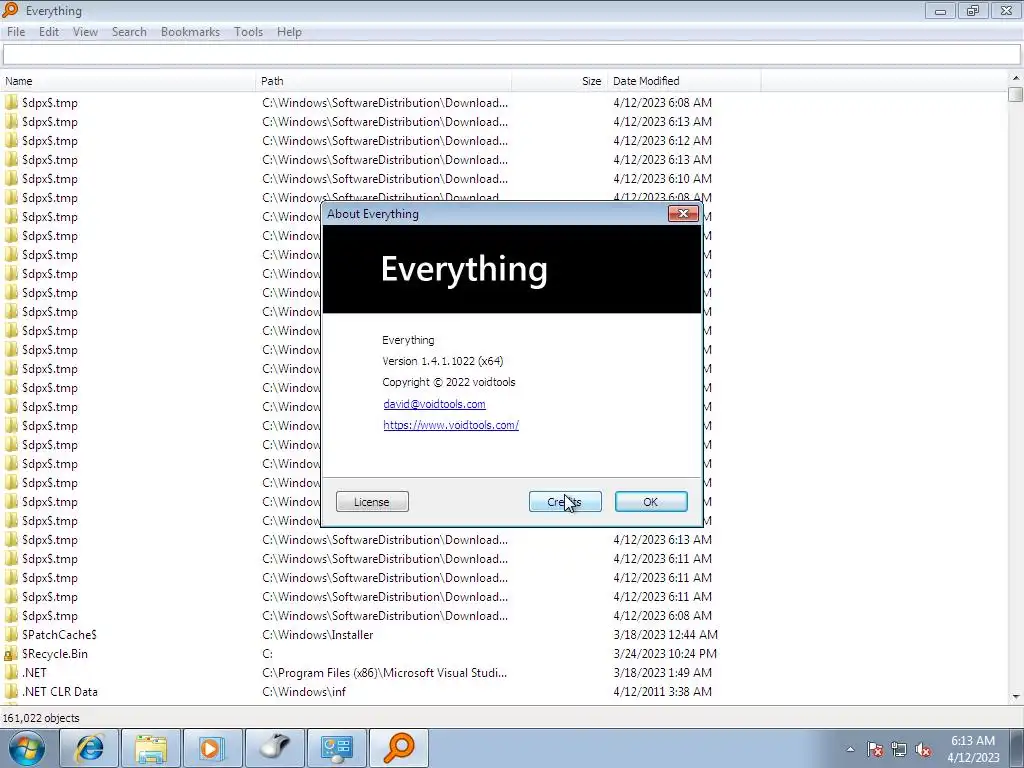Select the $Recycle.Bin entry name
Image resolution: width=1024 pixels, height=768 pixels.
(x=55, y=654)
